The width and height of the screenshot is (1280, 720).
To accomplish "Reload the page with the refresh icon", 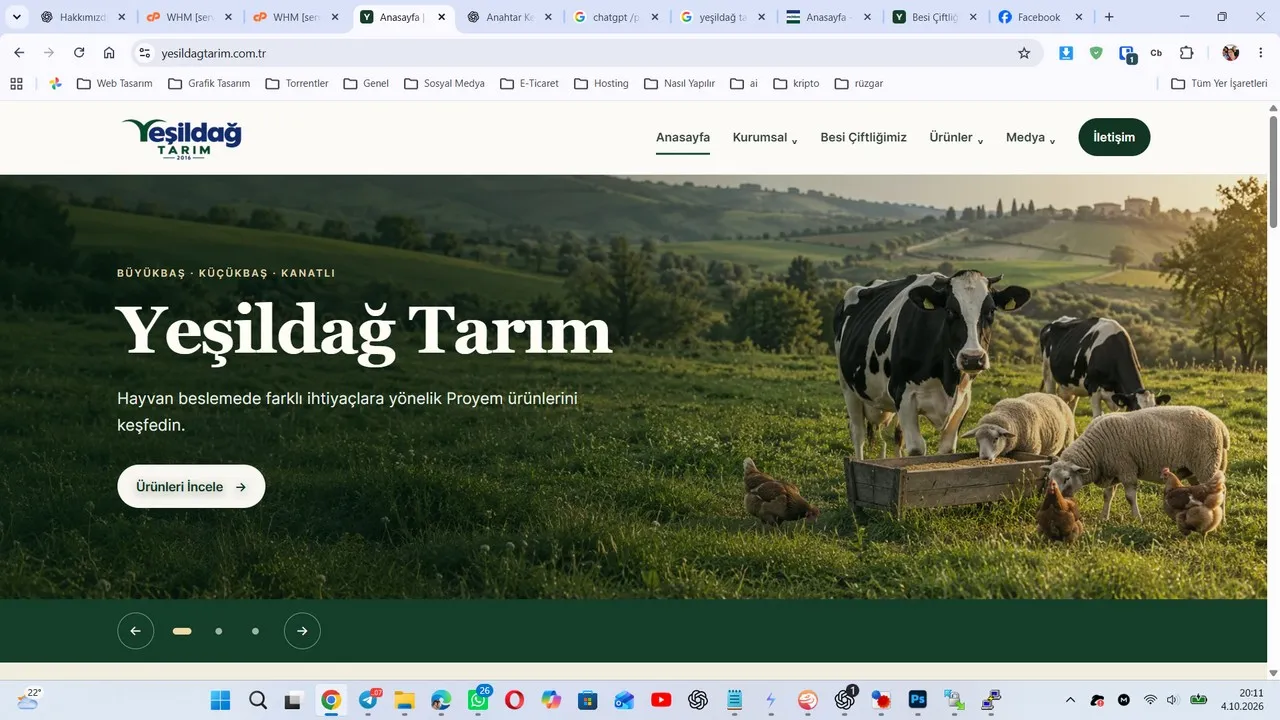I will pos(79,53).
